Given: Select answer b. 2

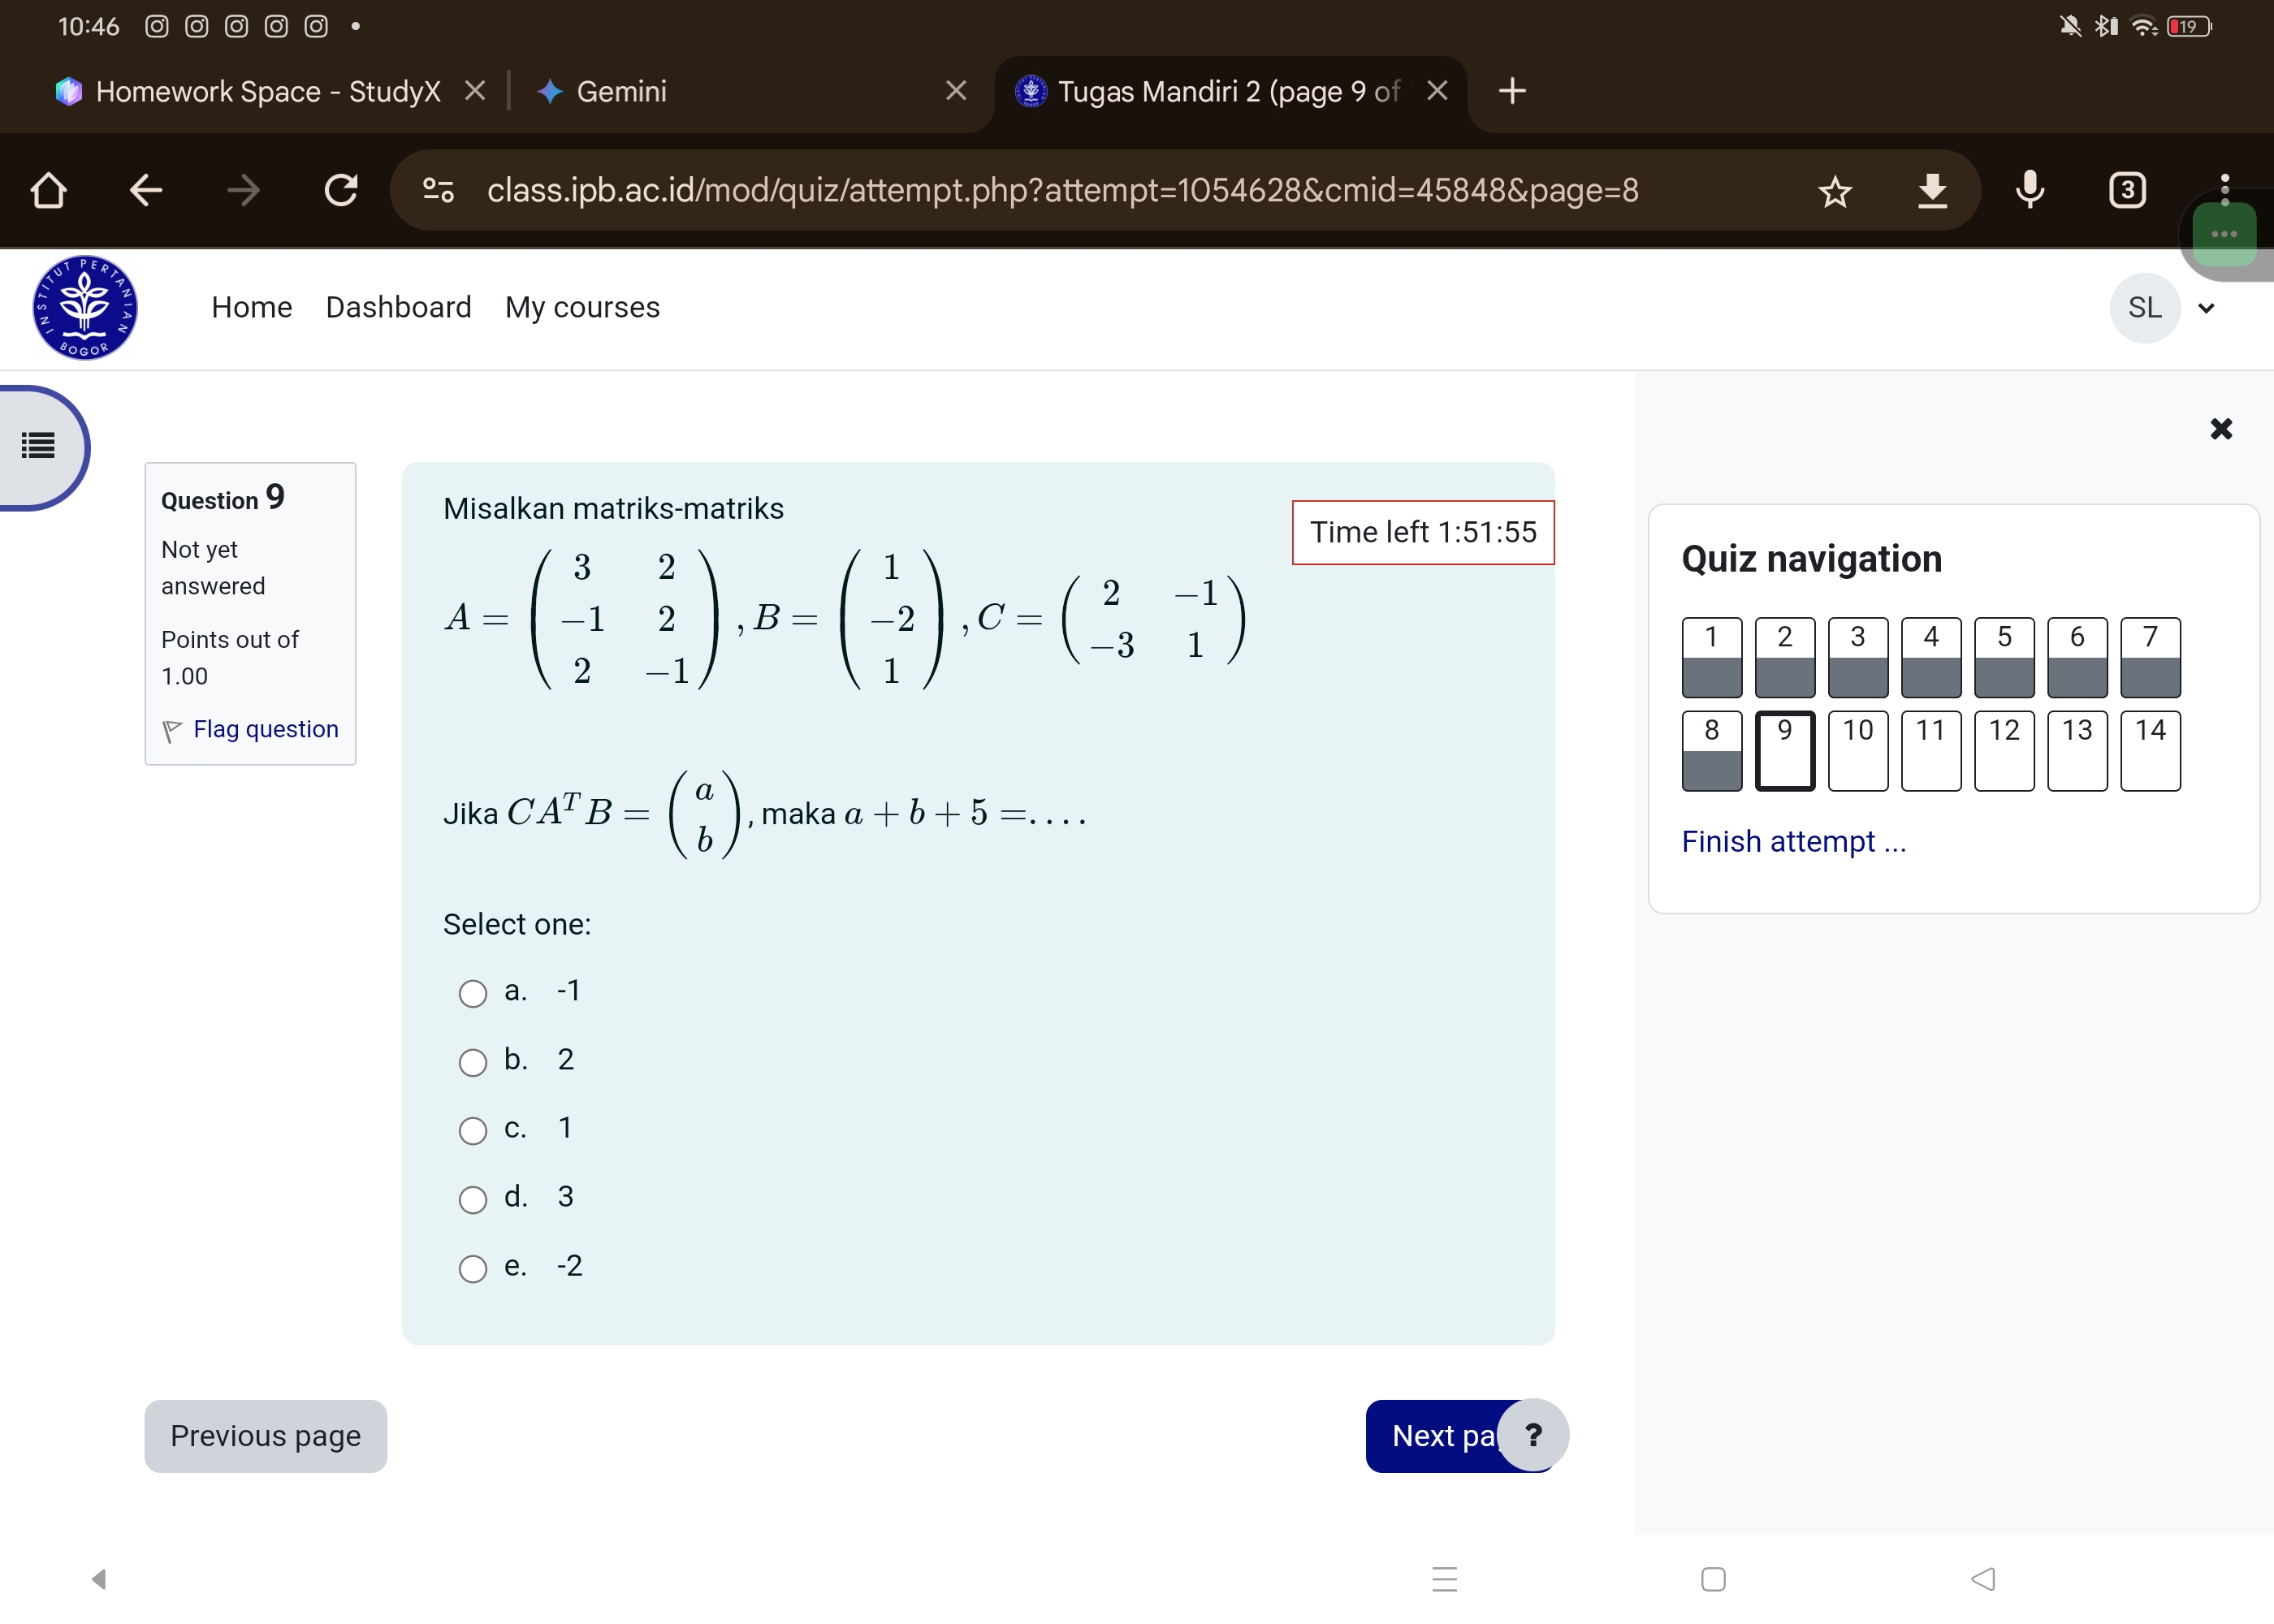Looking at the screenshot, I should (472, 1062).
